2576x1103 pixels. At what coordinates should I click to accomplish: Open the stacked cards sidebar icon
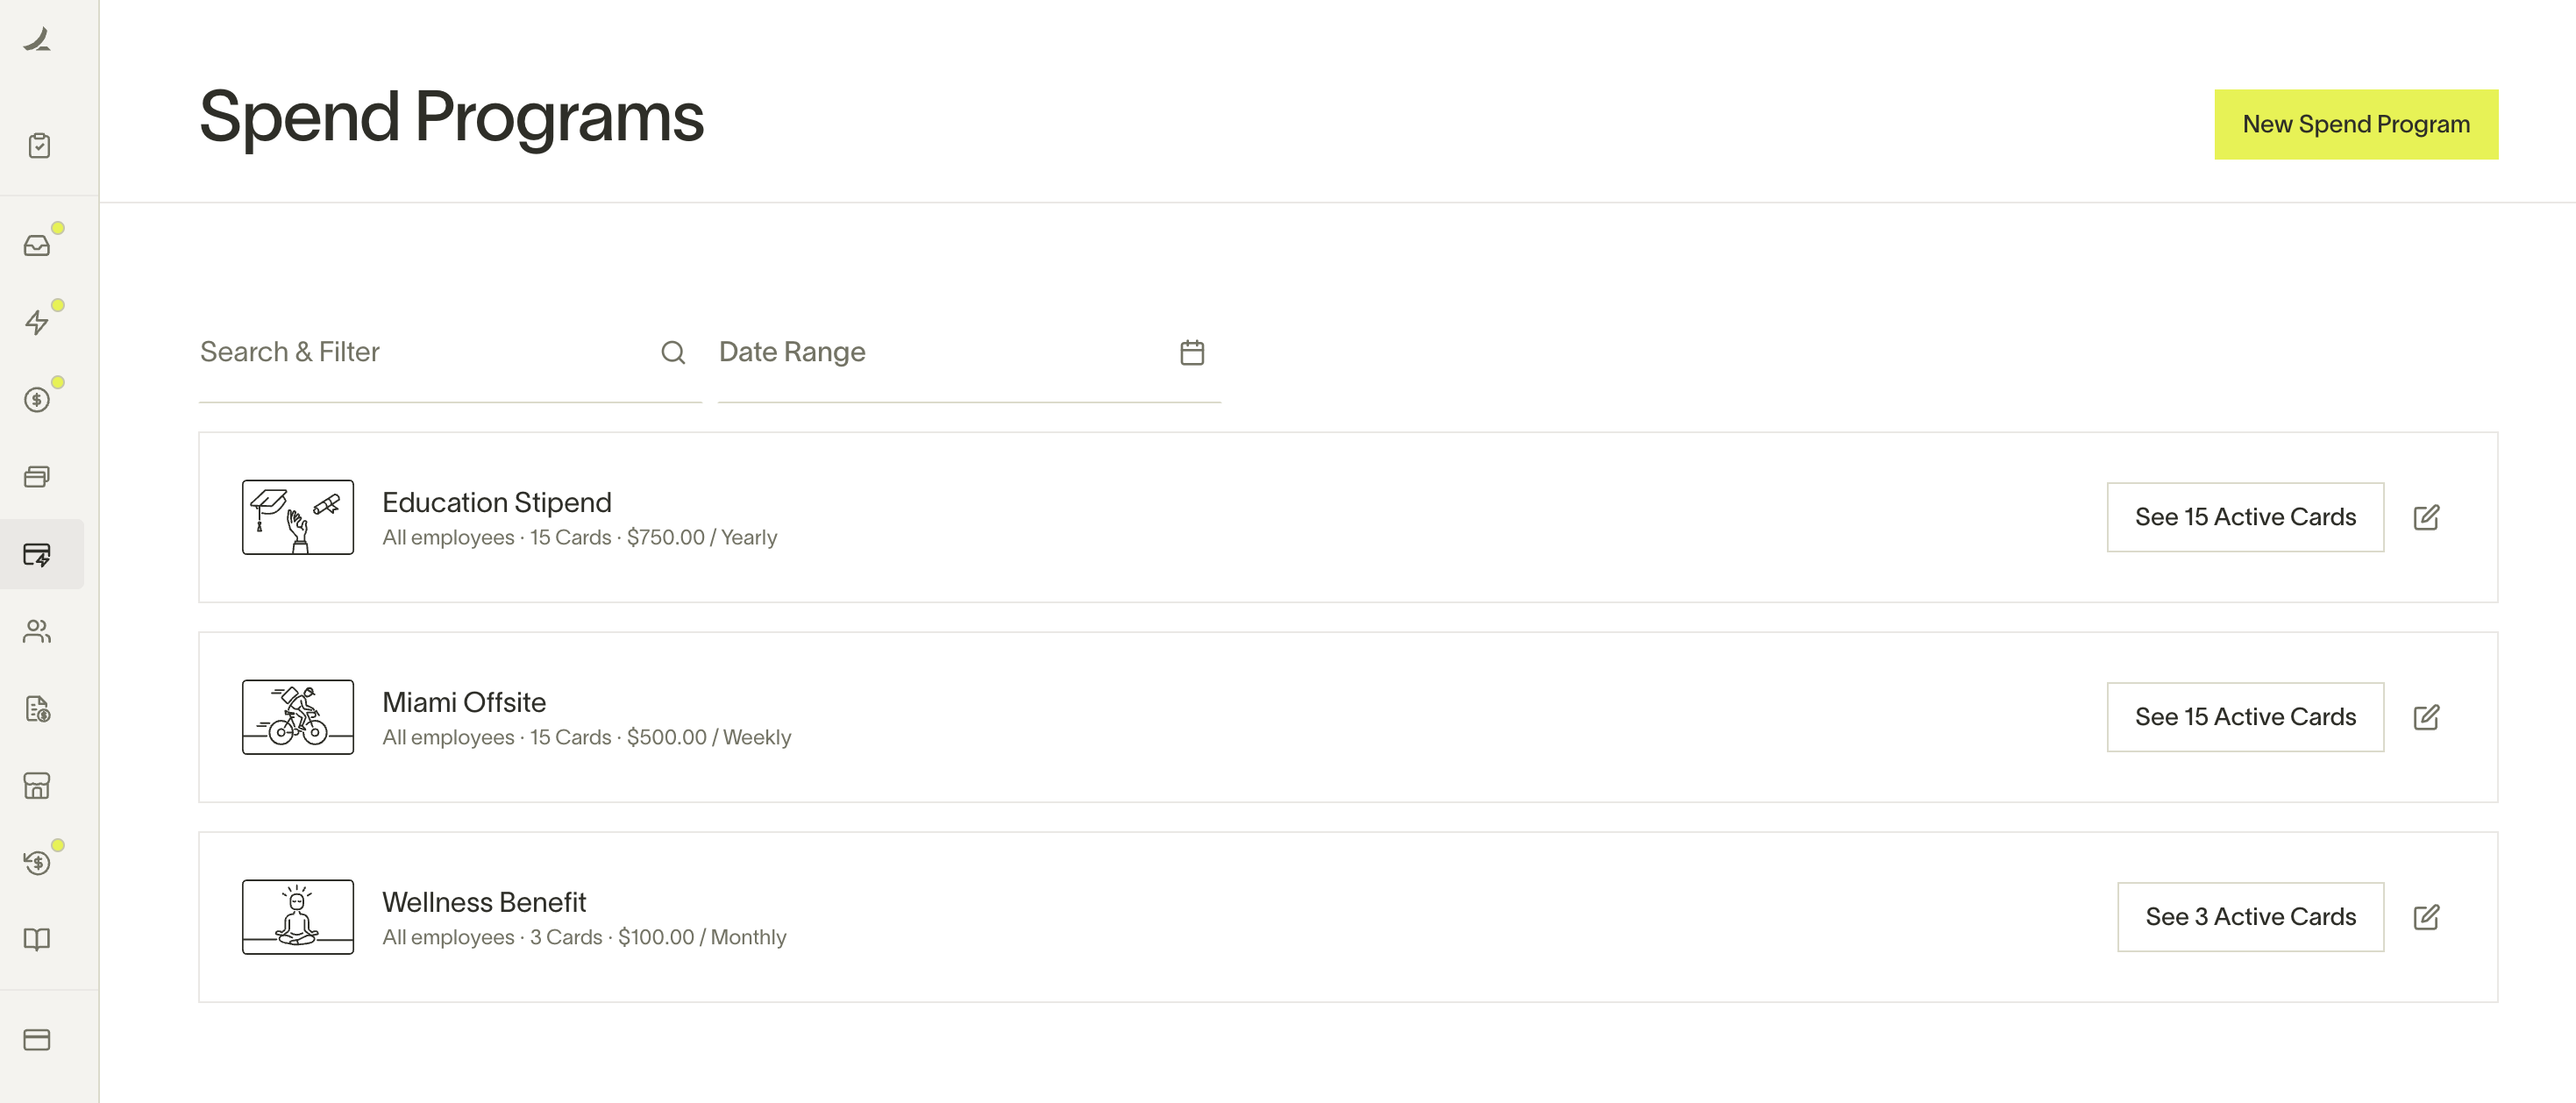[x=37, y=477]
